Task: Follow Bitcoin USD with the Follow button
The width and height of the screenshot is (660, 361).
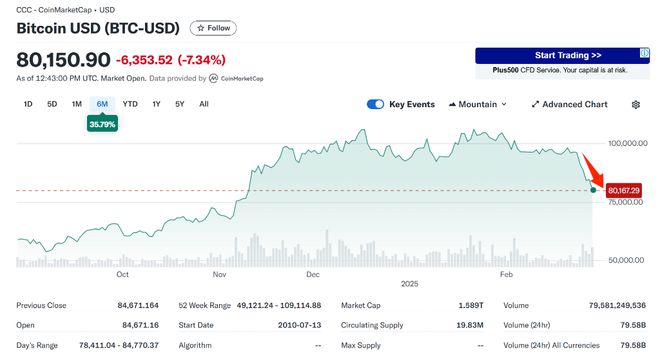Action: point(213,28)
